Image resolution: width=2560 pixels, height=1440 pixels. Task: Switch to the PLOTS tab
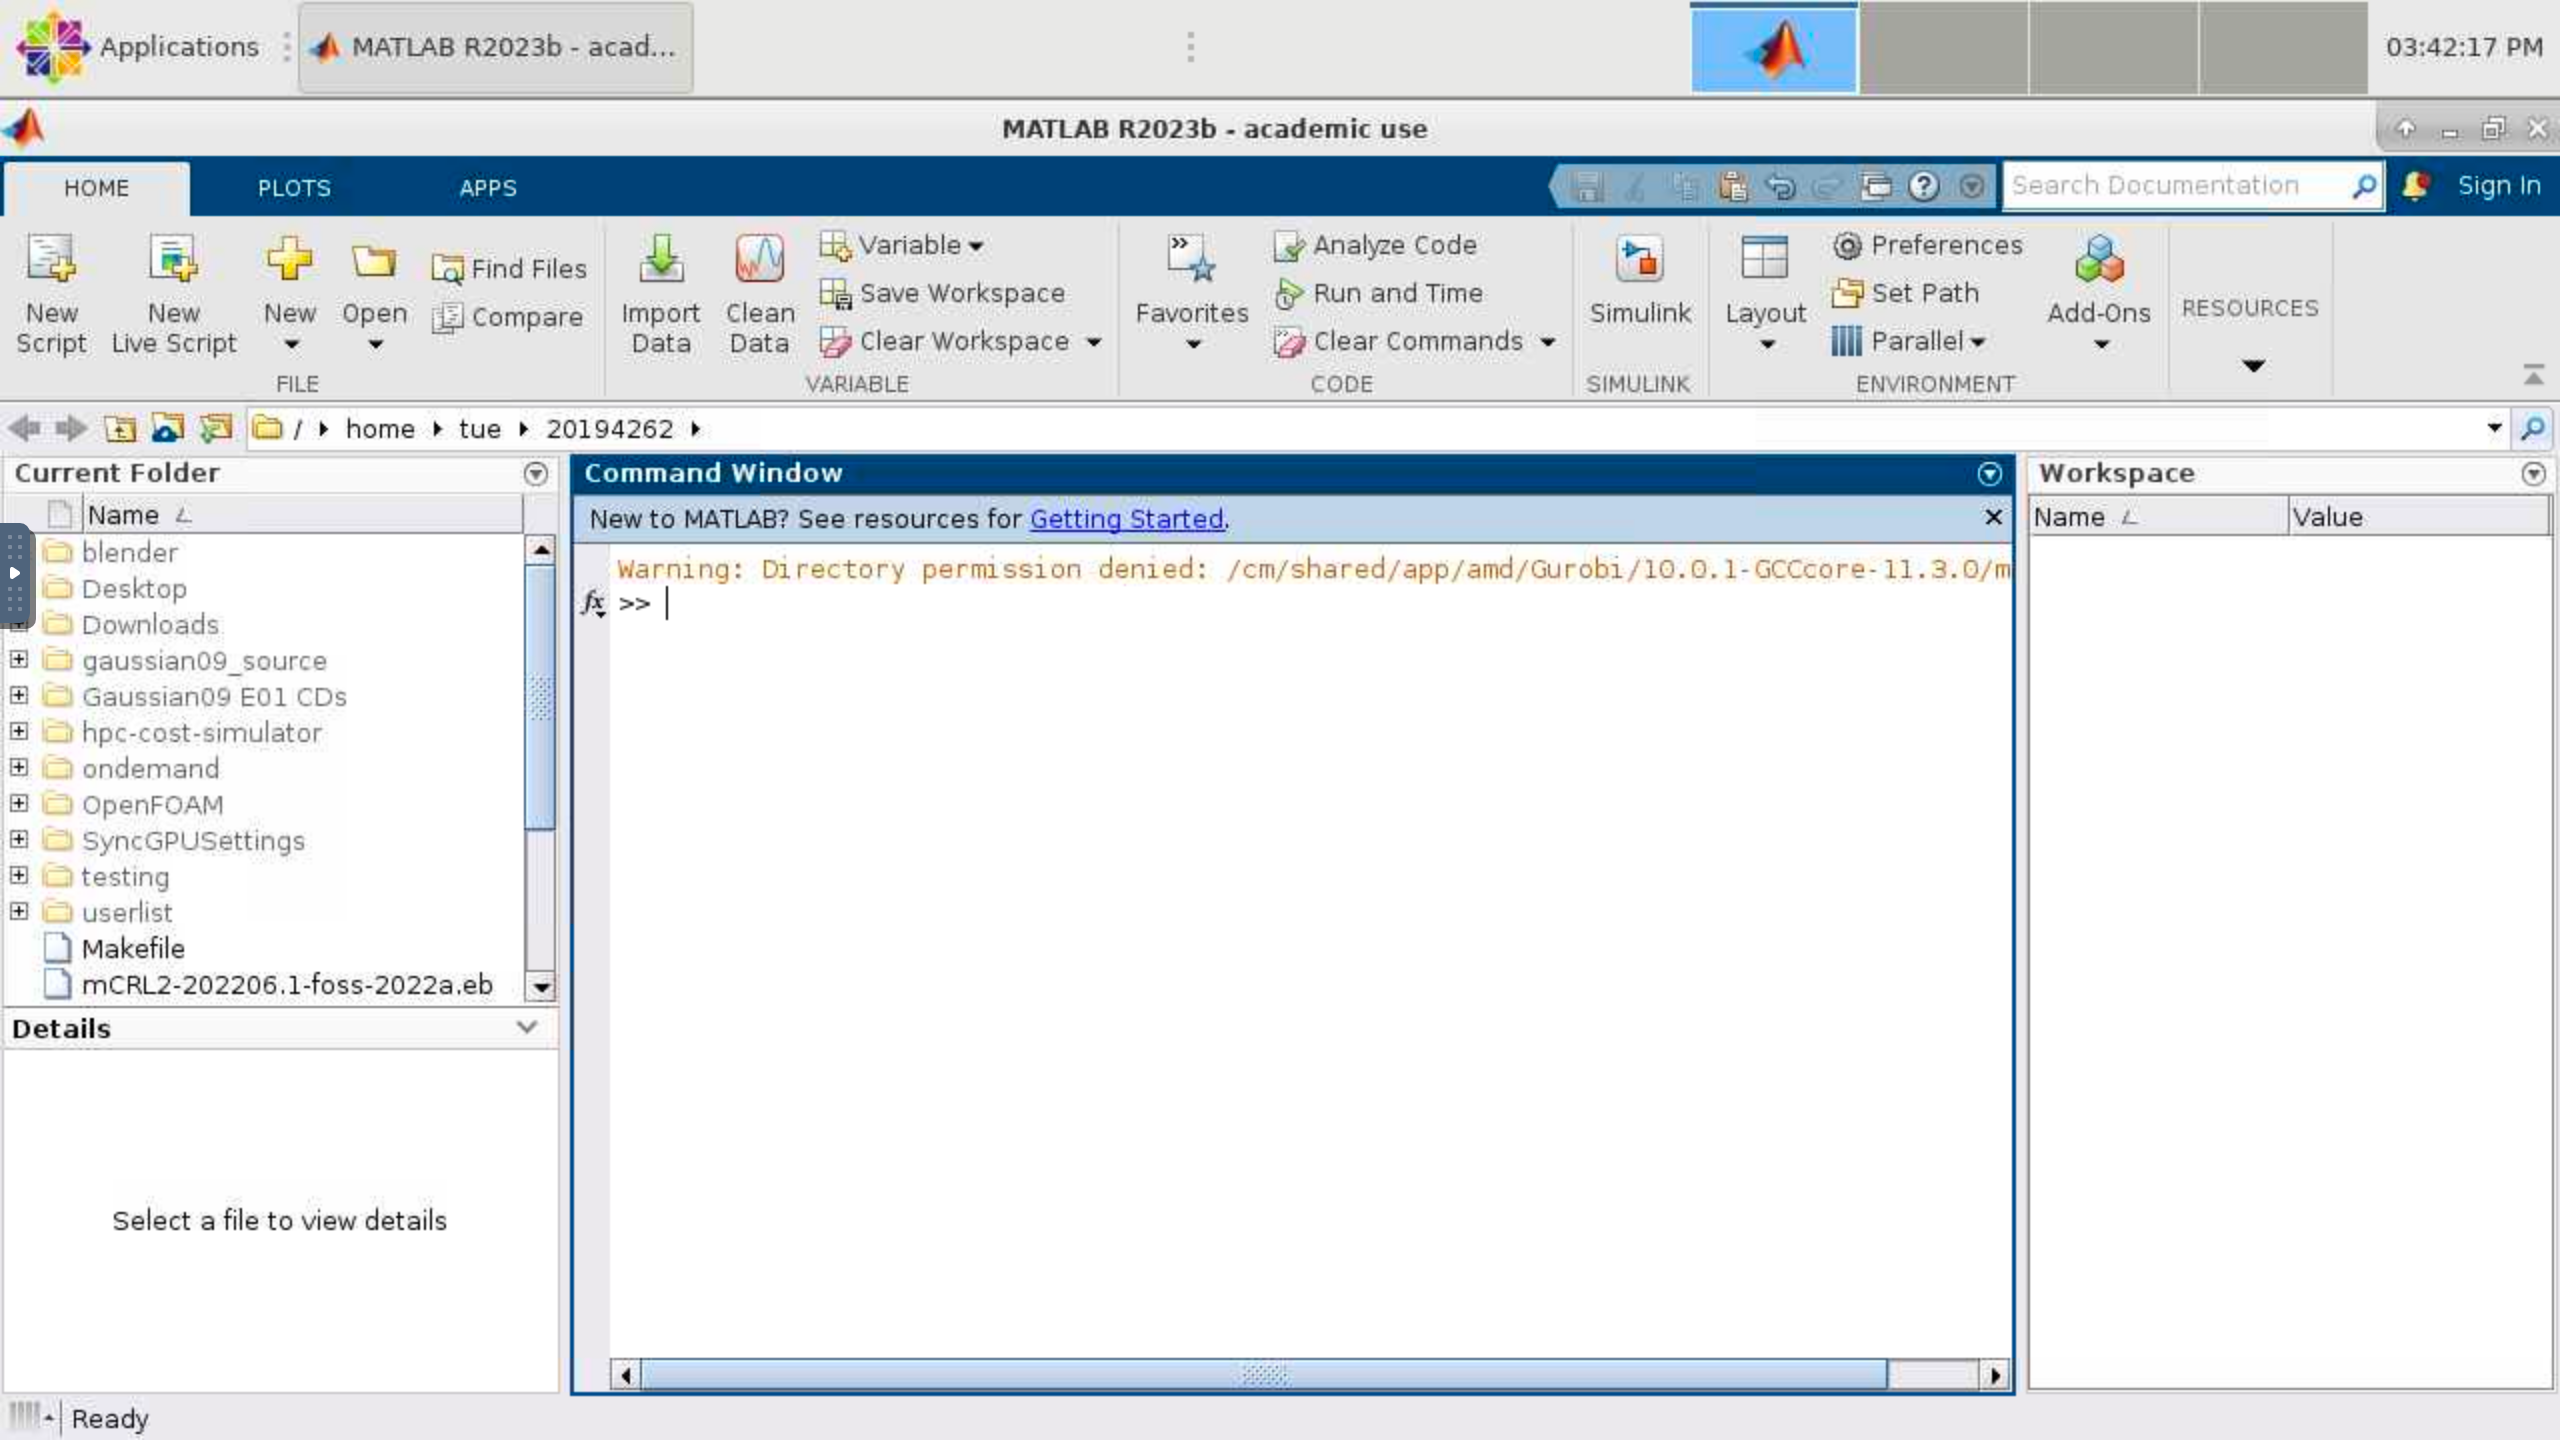pyautogui.click(x=294, y=188)
